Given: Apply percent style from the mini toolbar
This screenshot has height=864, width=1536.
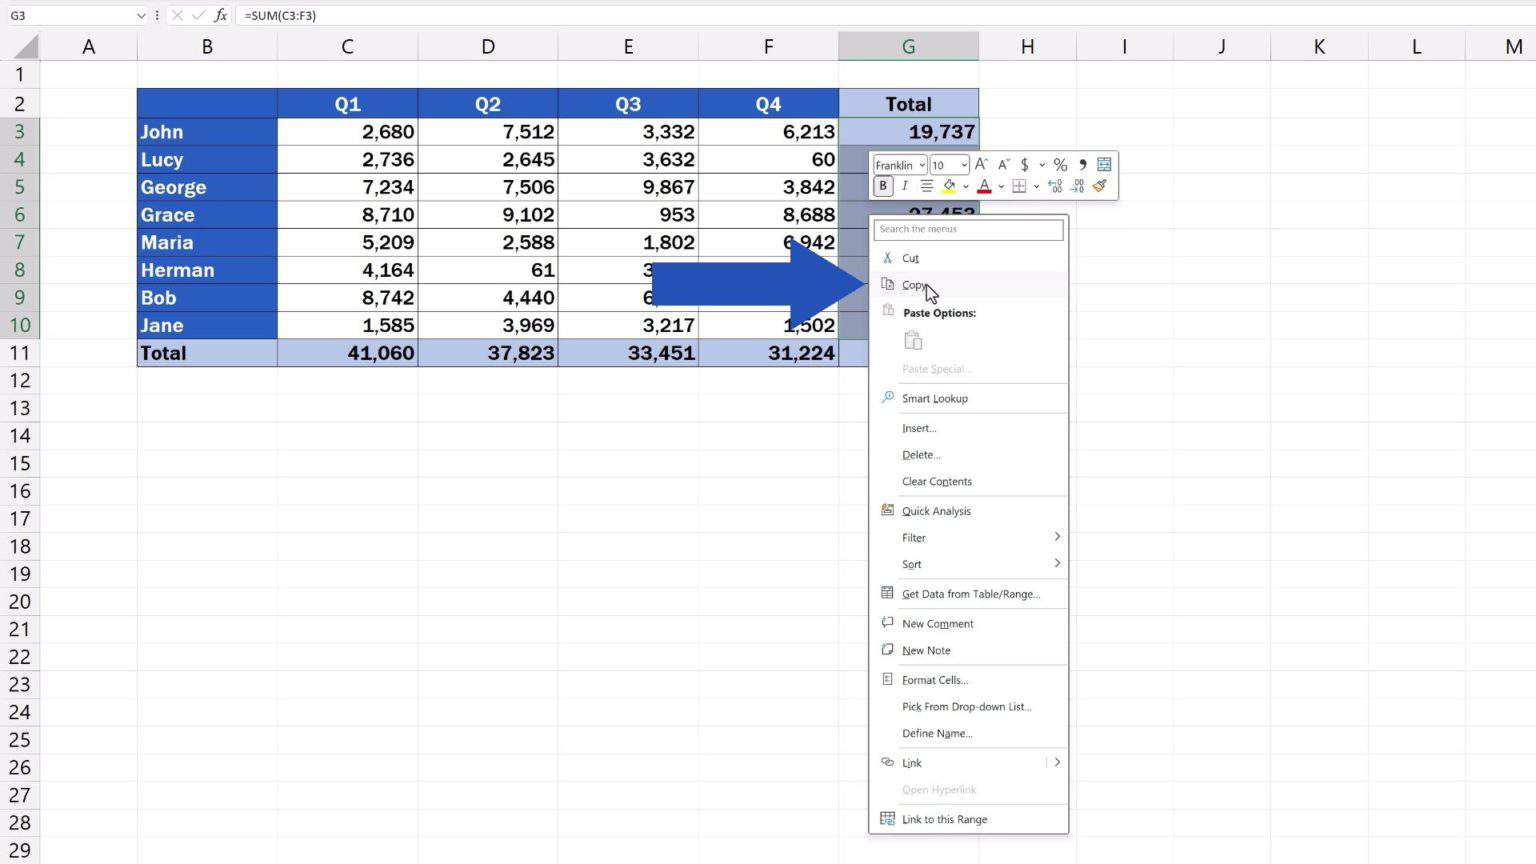Looking at the screenshot, I should click(x=1059, y=165).
